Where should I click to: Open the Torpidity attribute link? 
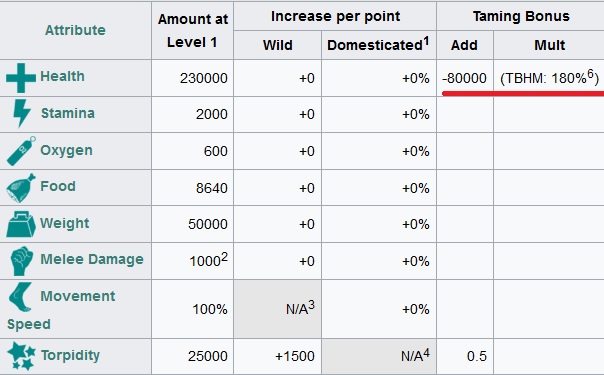[70, 355]
